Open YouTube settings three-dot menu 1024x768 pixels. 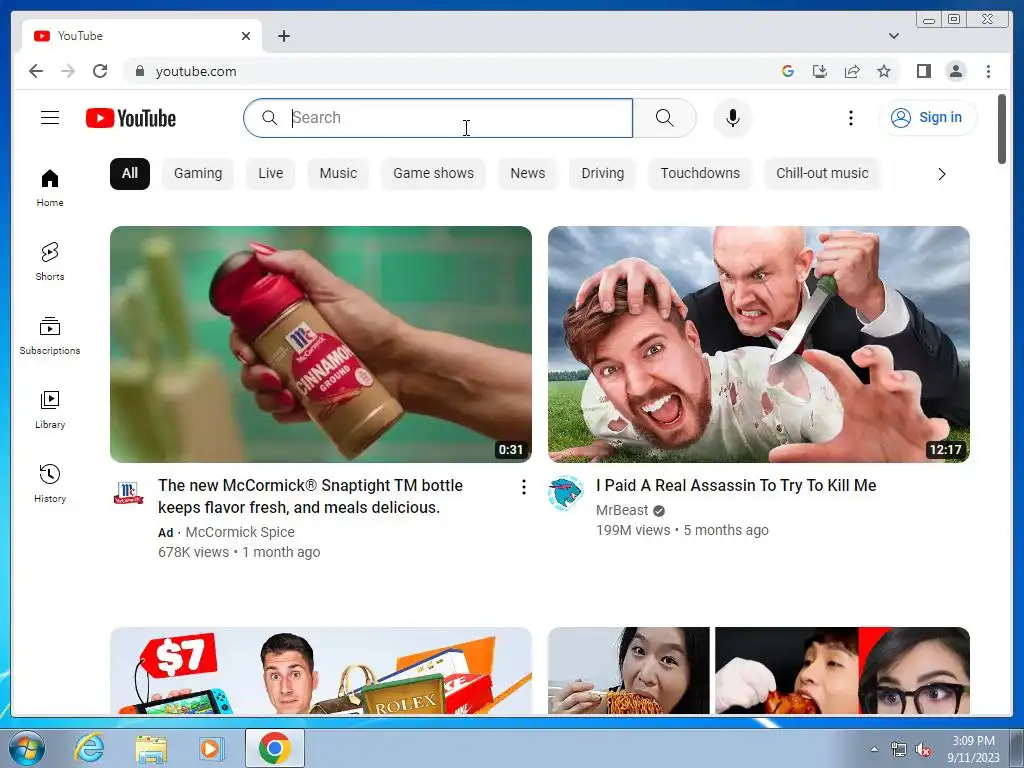[850, 118]
